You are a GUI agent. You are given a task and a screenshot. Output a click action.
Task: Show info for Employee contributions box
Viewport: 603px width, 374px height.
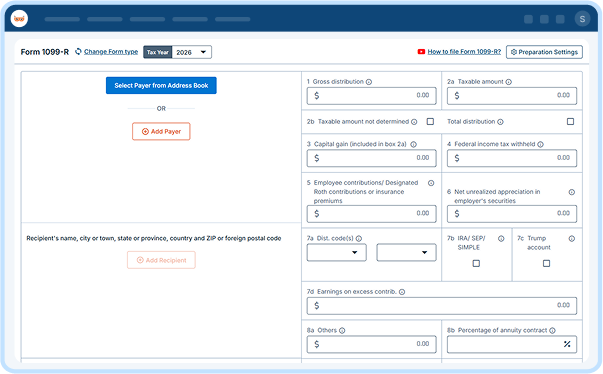431,183
